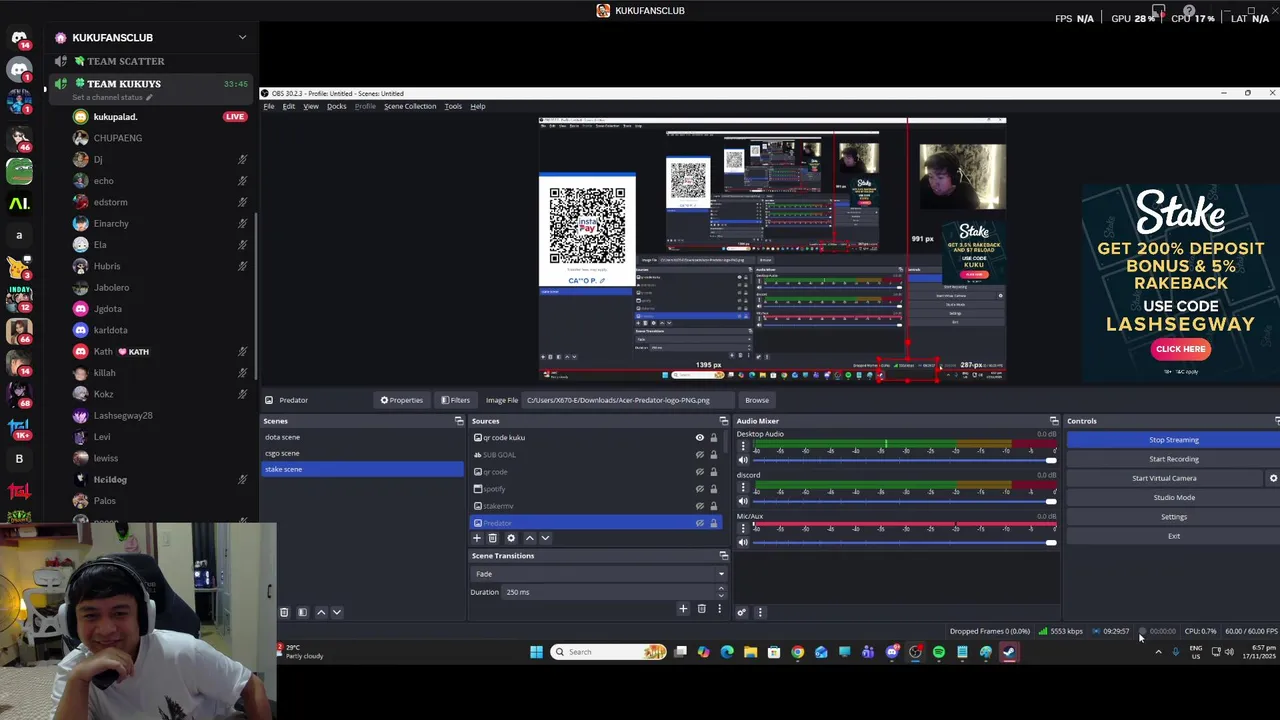Open the Fade transition dropdown
1280x720 pixels.
click(x=599, y=574)
